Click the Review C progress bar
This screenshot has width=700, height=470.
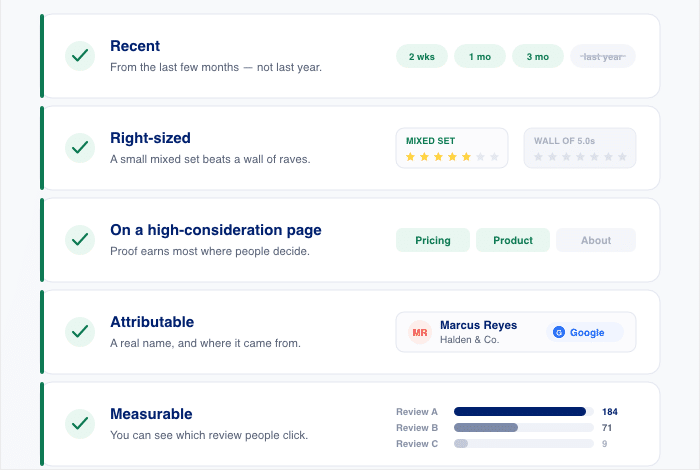click(x=524, y=444)
